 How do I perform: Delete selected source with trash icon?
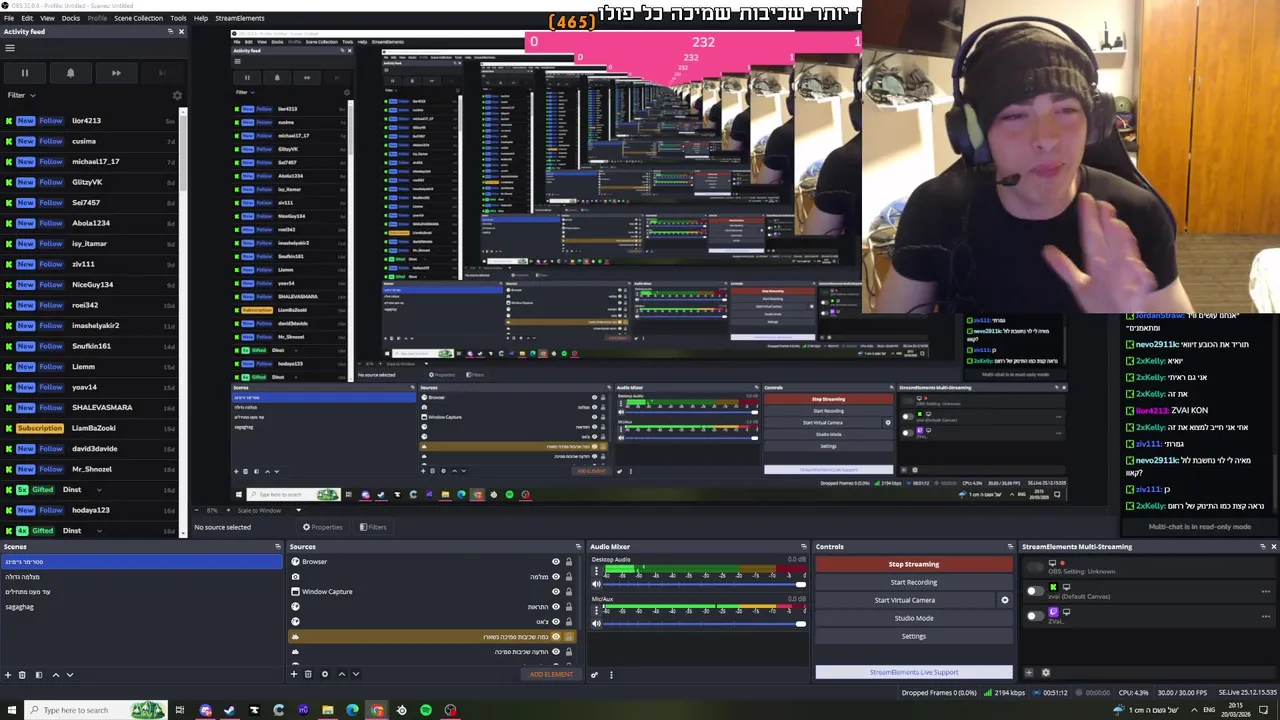coord(308,674)
